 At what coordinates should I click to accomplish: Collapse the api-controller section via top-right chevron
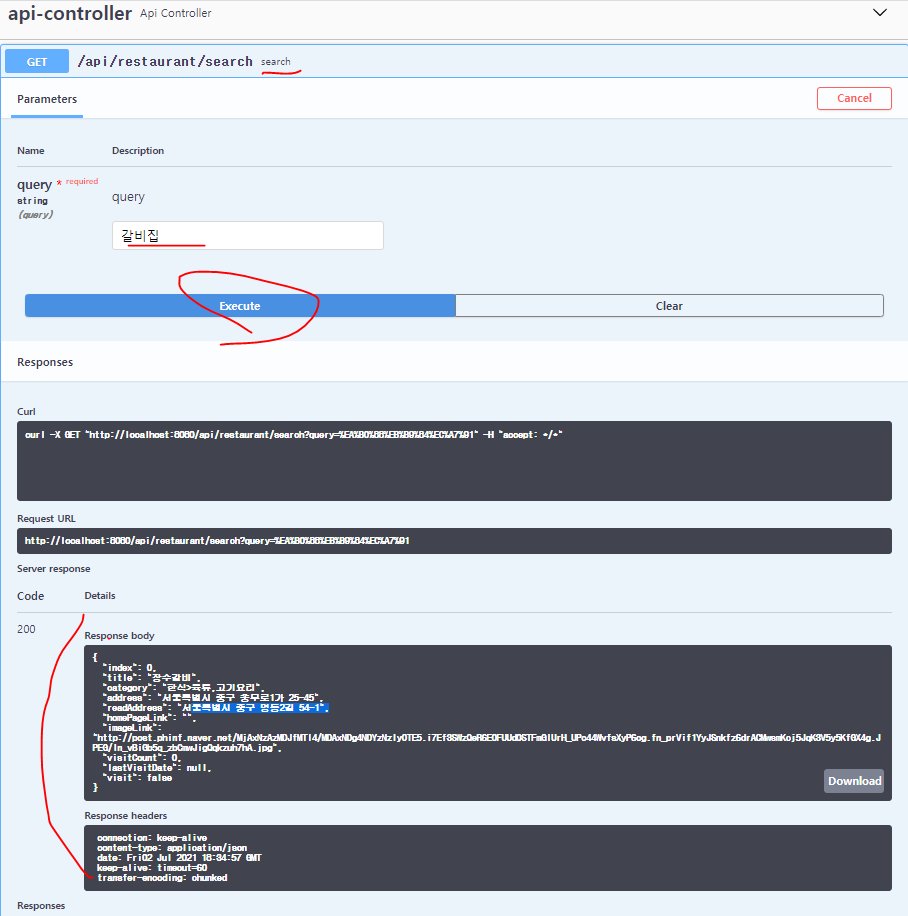(x=879, y=12)
